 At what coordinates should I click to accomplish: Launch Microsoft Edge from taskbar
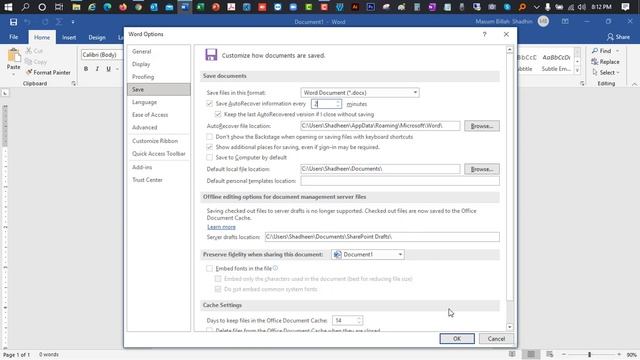pyautogui.click(x=107, y=7)
